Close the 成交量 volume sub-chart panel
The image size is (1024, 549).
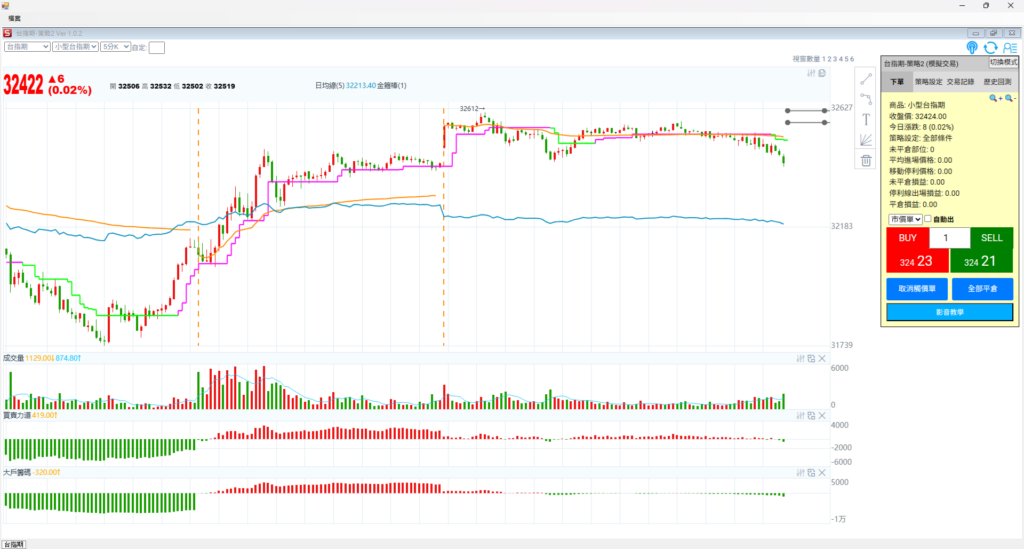[x=823, y=358]
